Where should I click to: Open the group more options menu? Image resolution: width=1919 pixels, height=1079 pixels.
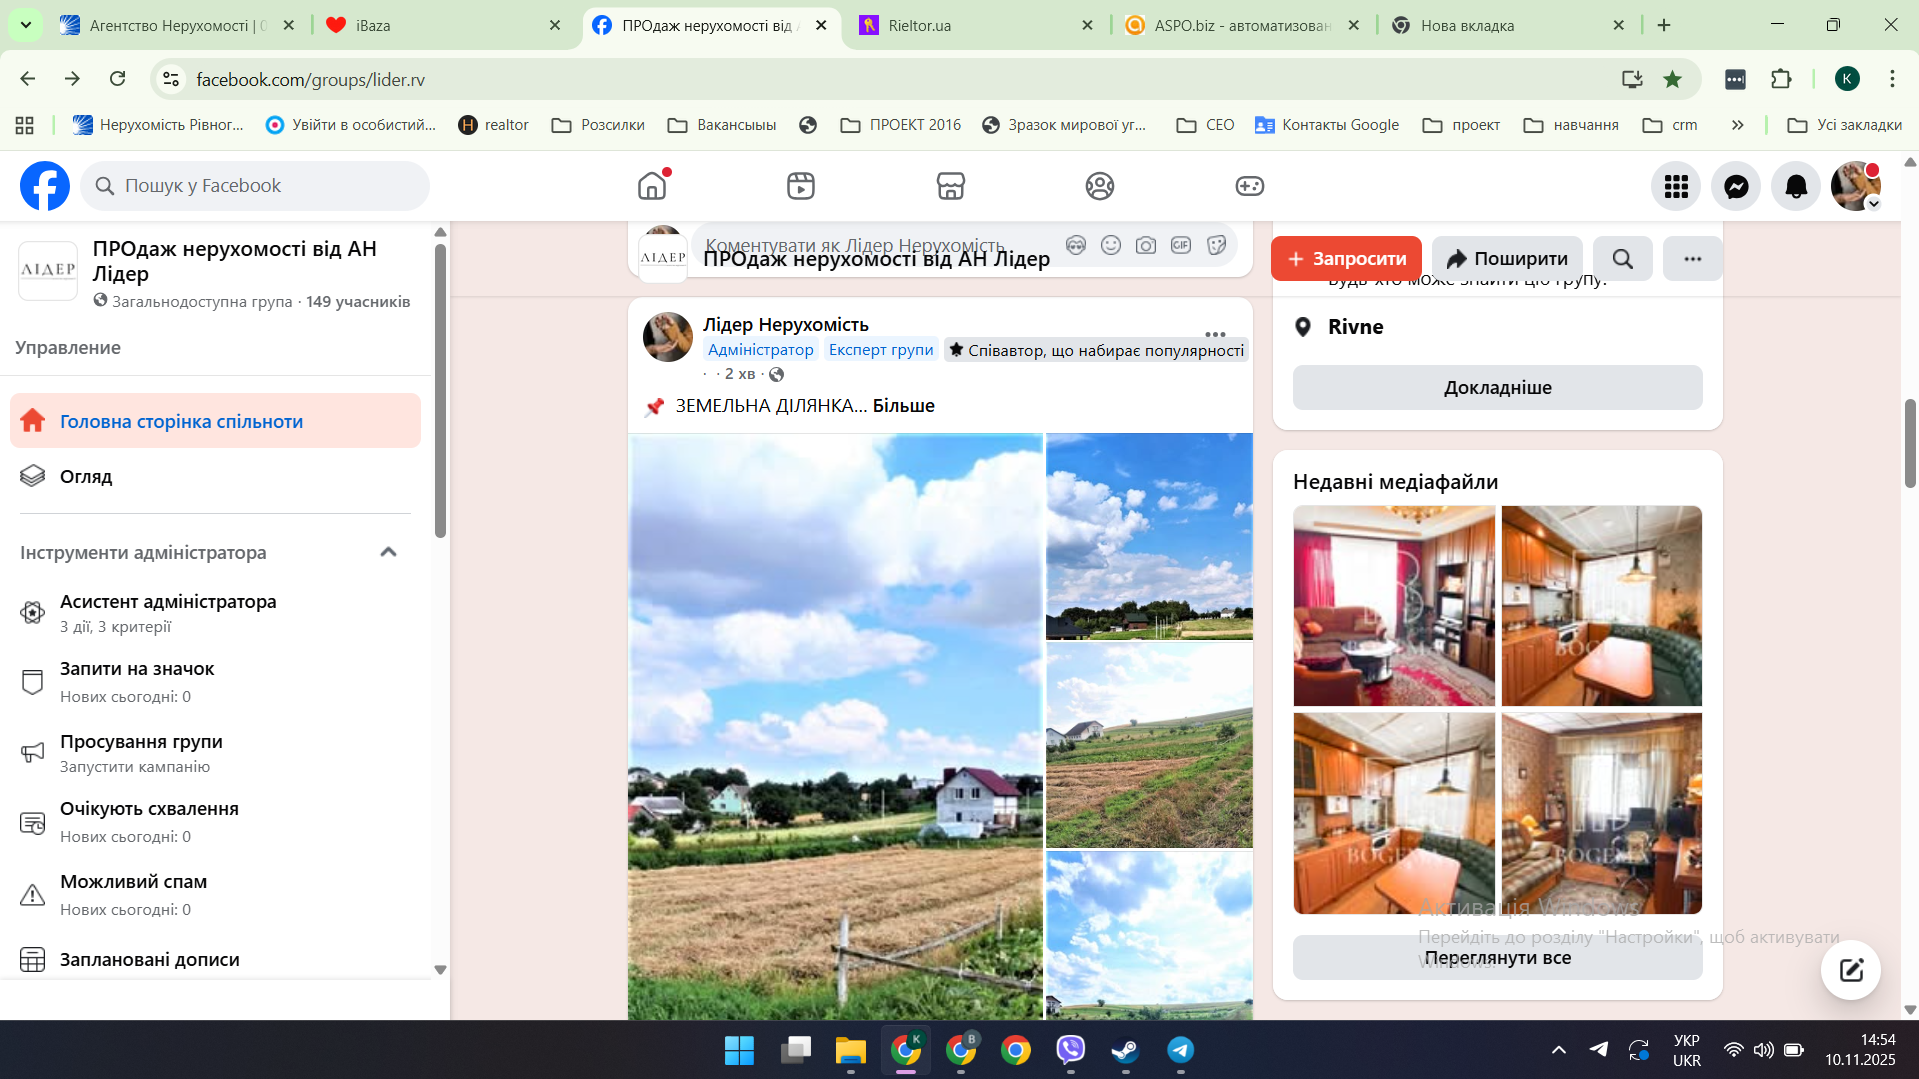1692,259
